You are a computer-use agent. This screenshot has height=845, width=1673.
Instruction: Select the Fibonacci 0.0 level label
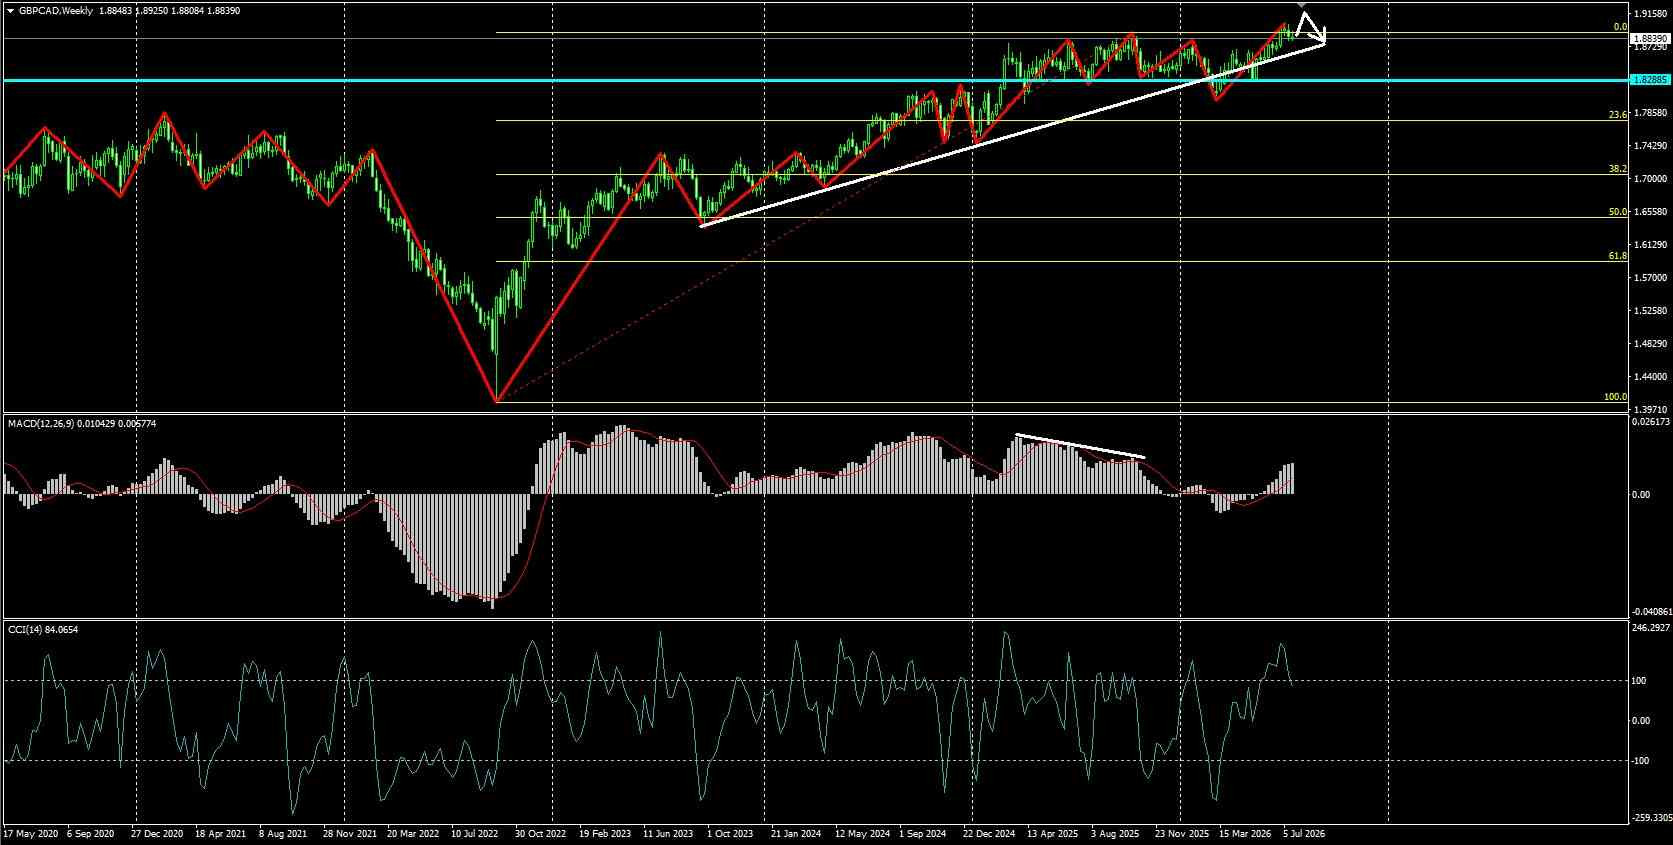pyautogui.click(x=1620, y=27)
